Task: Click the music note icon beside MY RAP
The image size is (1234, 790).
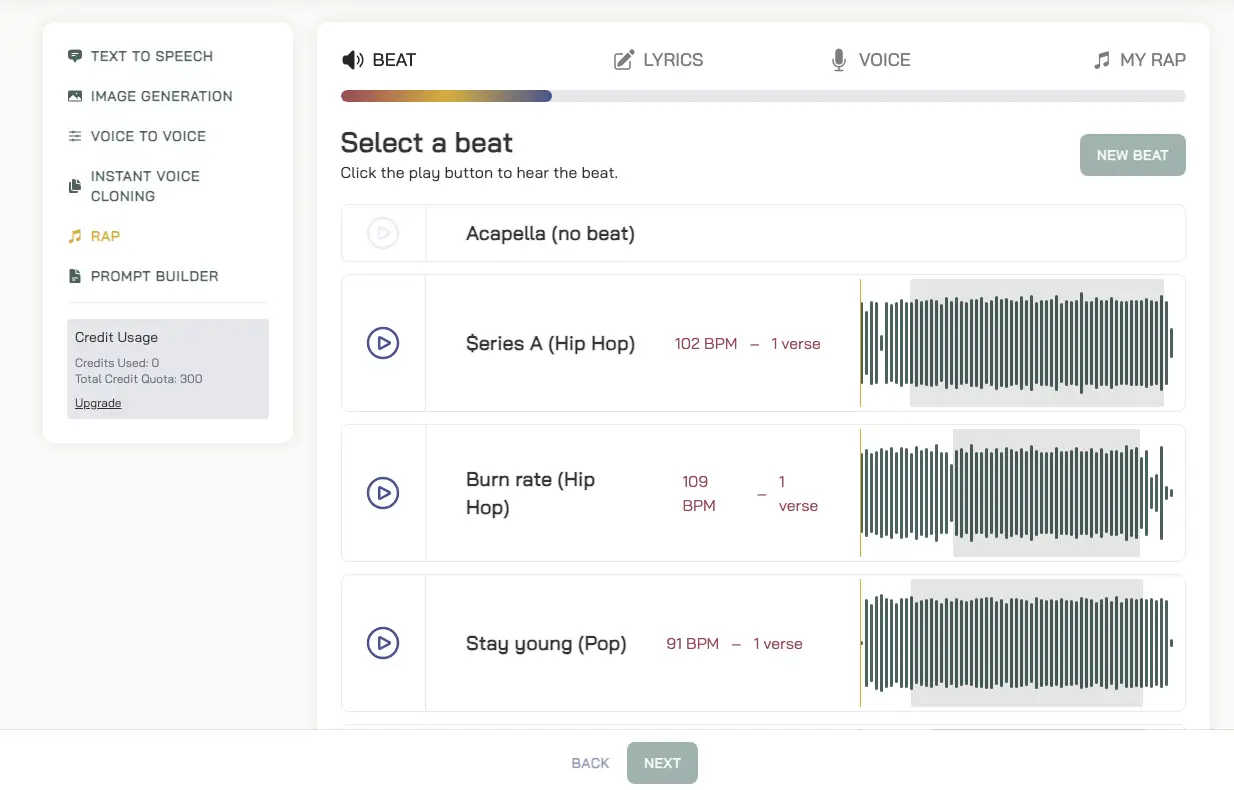Action: click(1102, 60)
